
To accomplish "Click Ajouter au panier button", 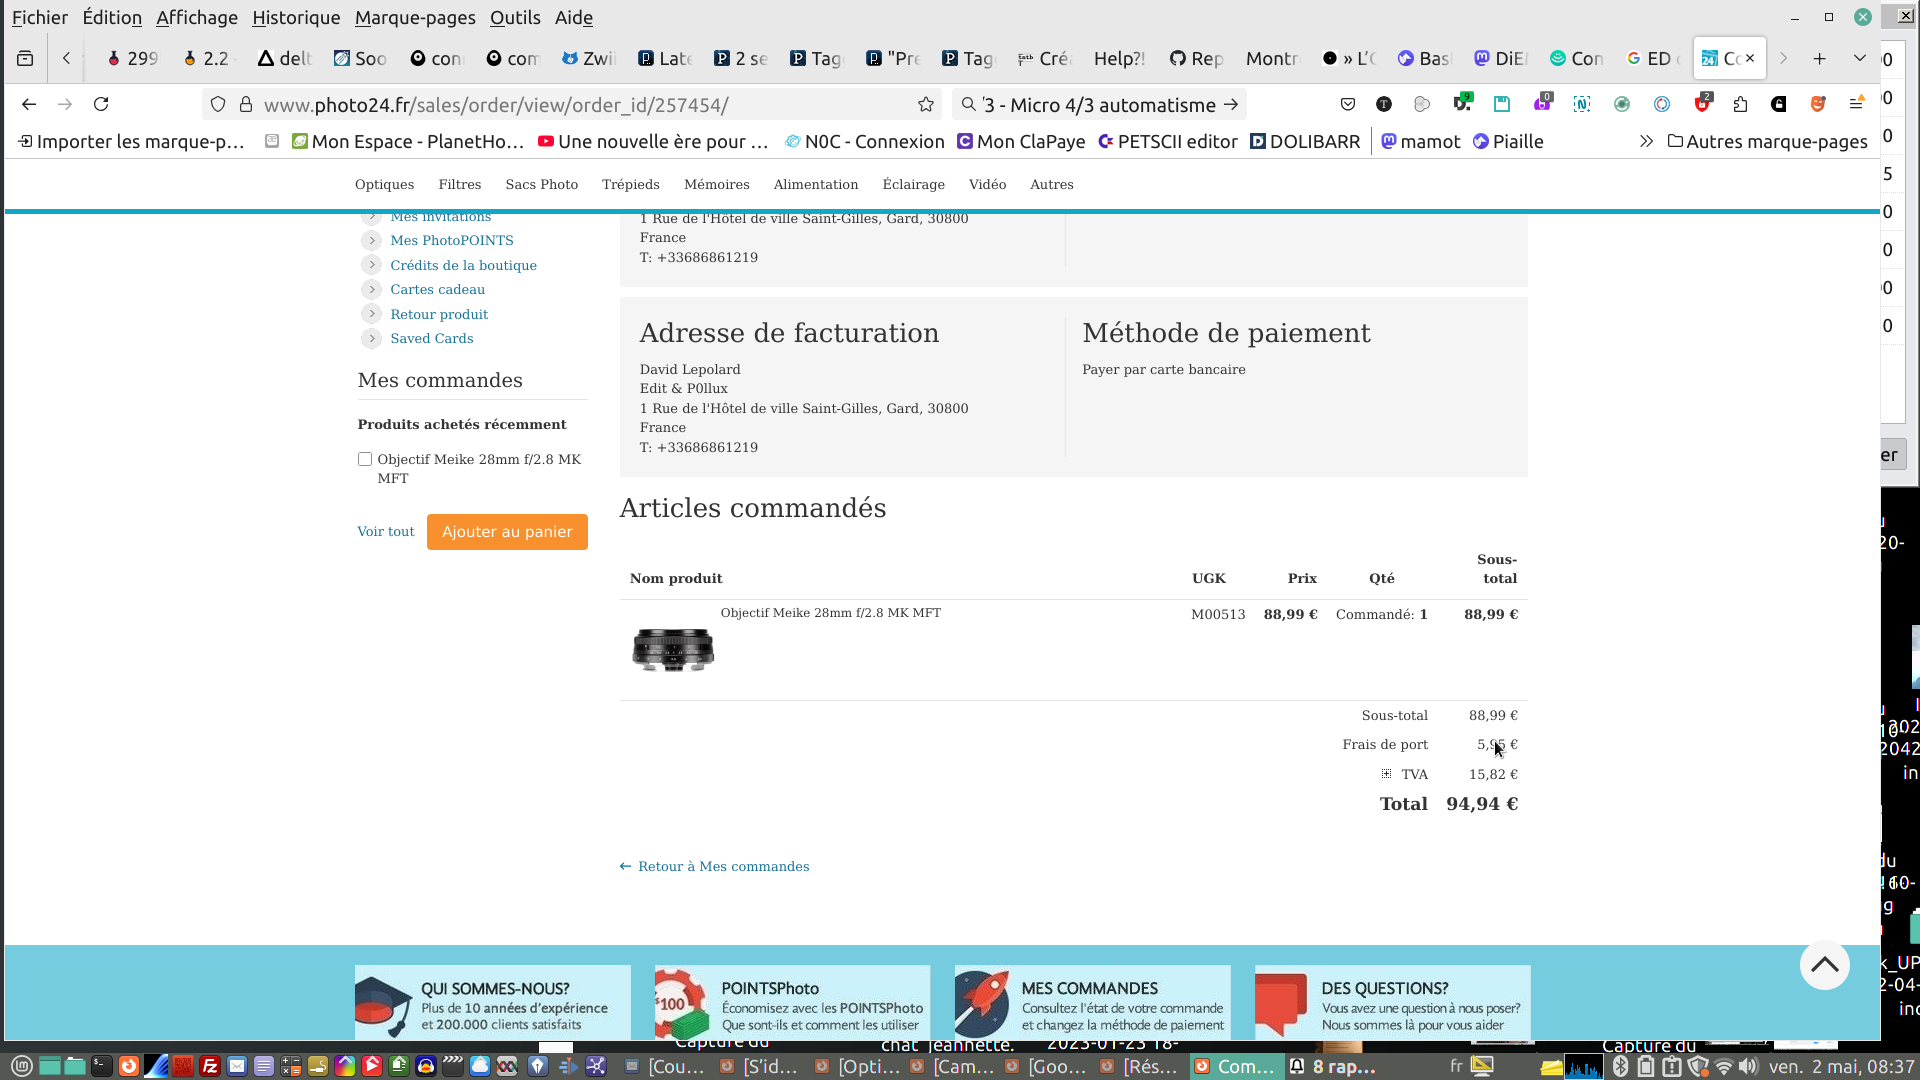I will (x=507, y=532).
